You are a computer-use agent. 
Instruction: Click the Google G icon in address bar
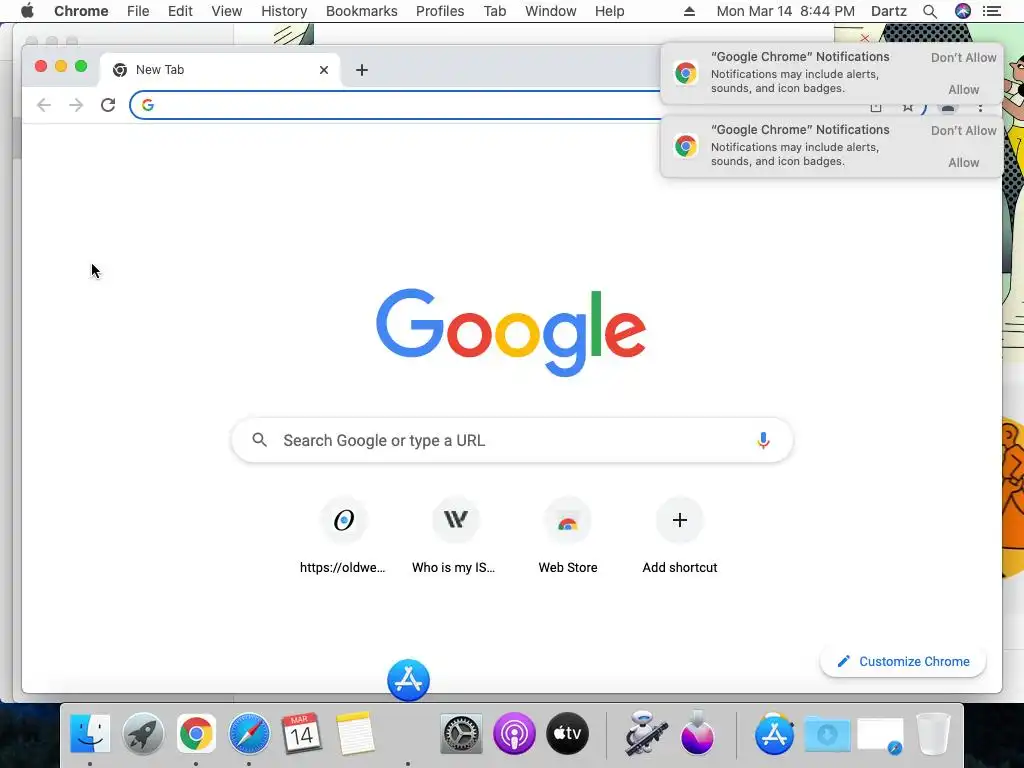(x=148, y=105)
